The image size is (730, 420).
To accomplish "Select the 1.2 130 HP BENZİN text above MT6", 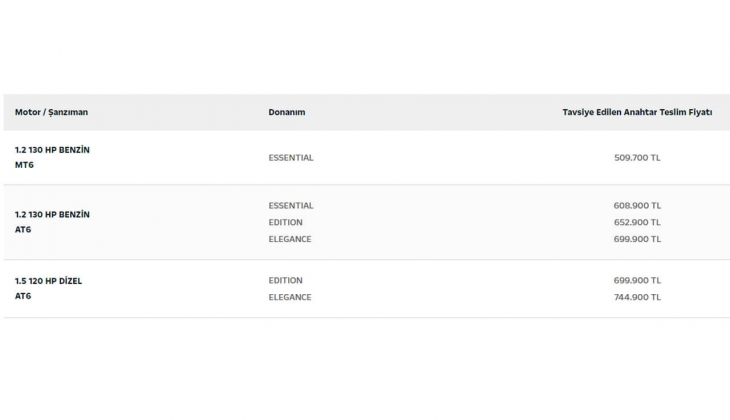I will [53, 149].
